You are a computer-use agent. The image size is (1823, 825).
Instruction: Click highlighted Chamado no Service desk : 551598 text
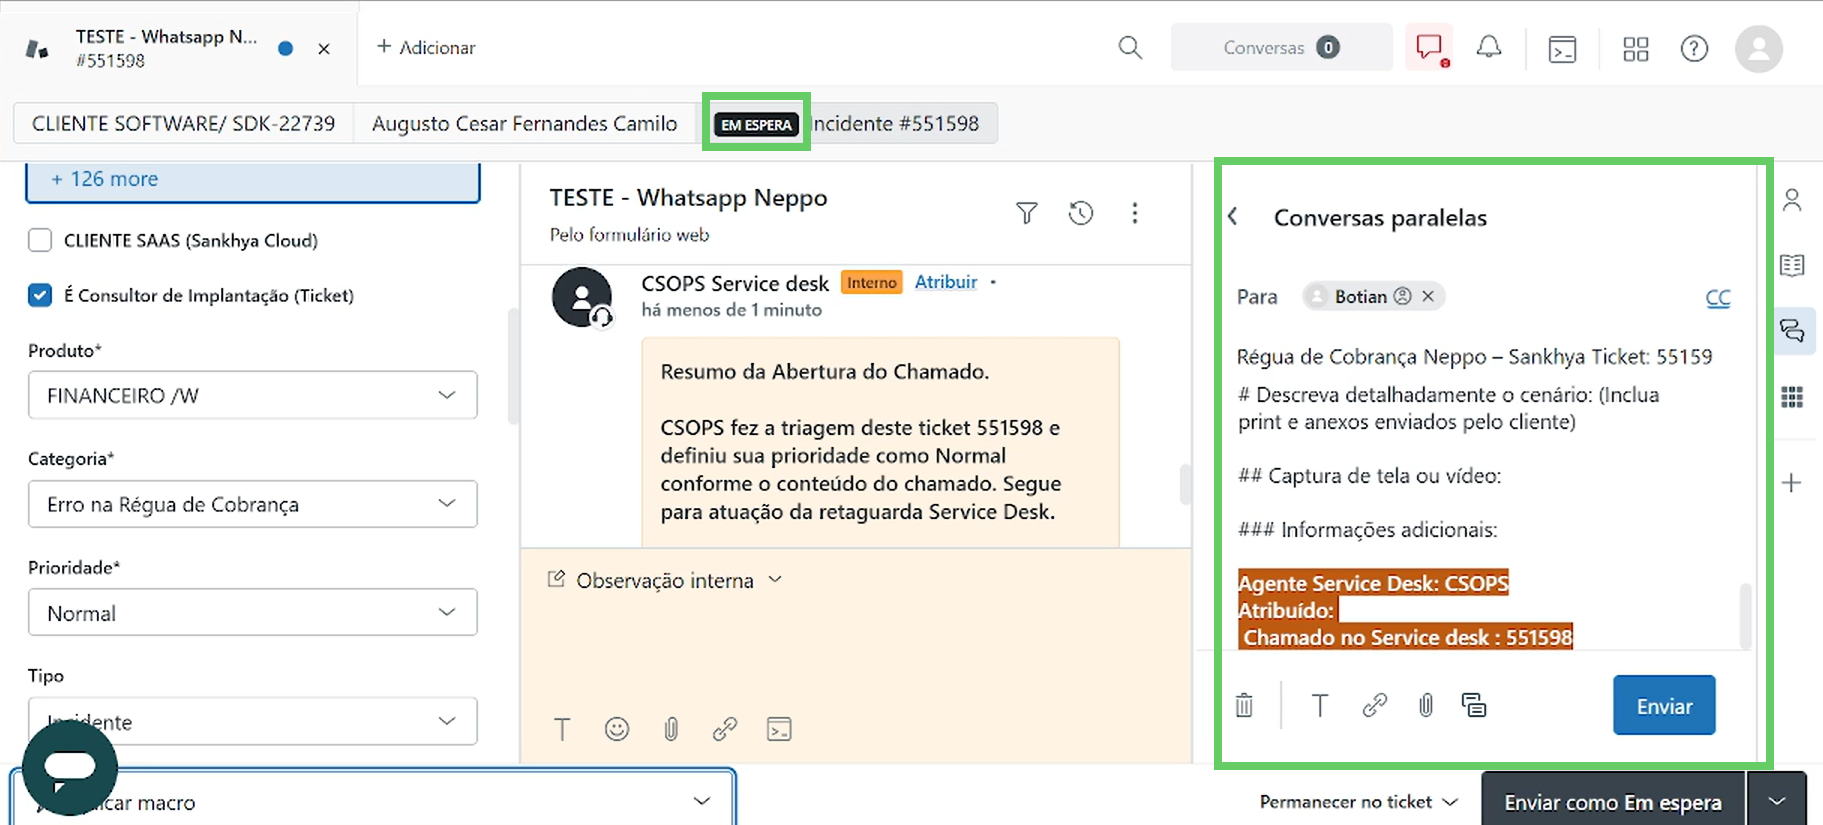tap(1407, 637)
